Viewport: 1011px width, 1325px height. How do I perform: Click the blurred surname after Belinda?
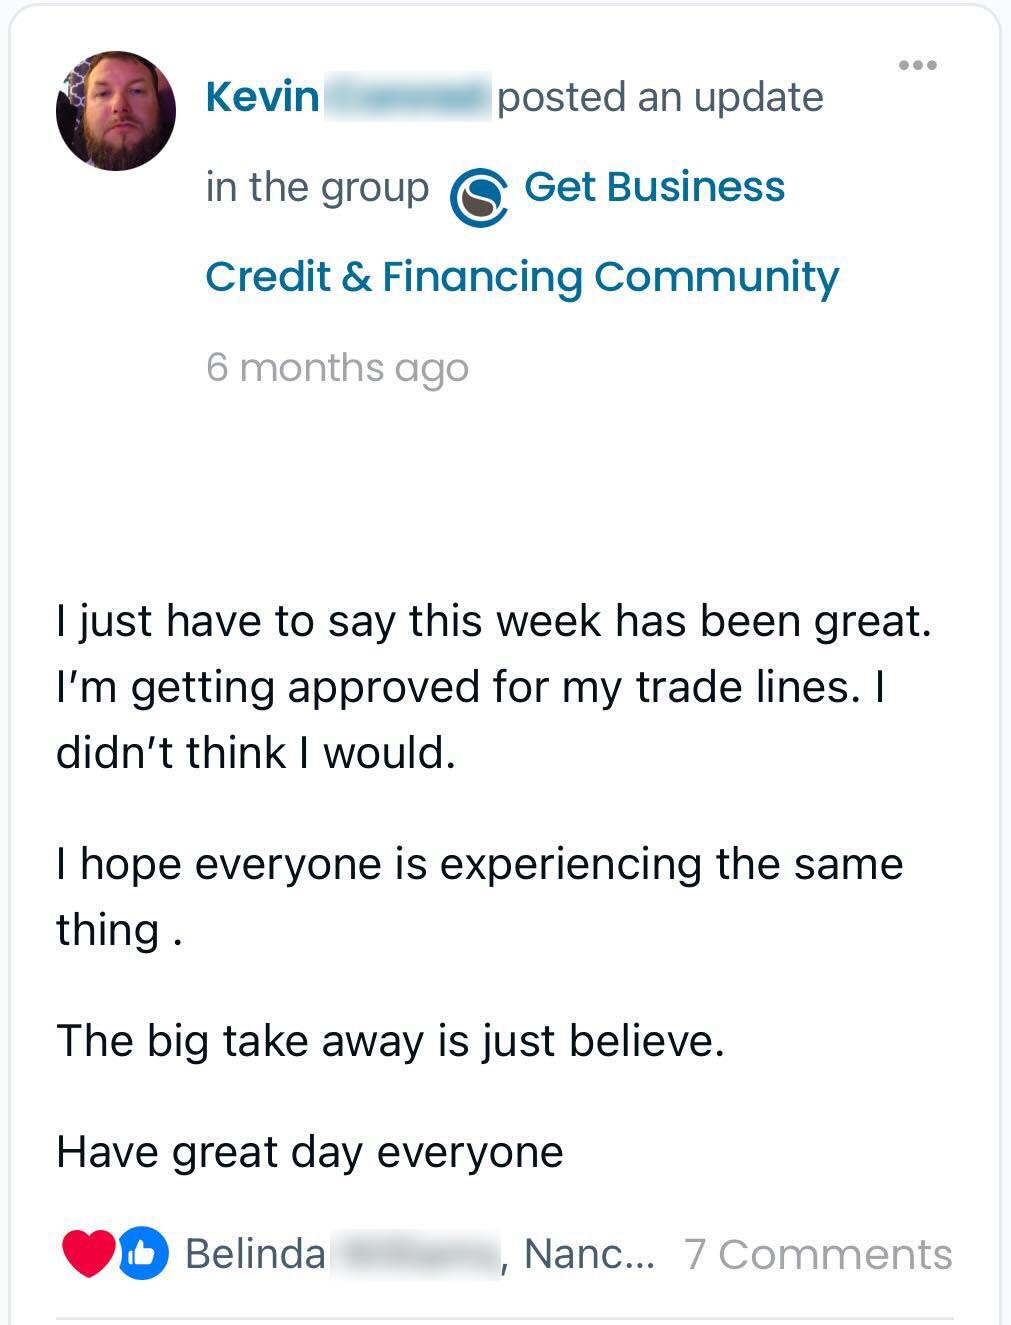(x=414, y=1254)
